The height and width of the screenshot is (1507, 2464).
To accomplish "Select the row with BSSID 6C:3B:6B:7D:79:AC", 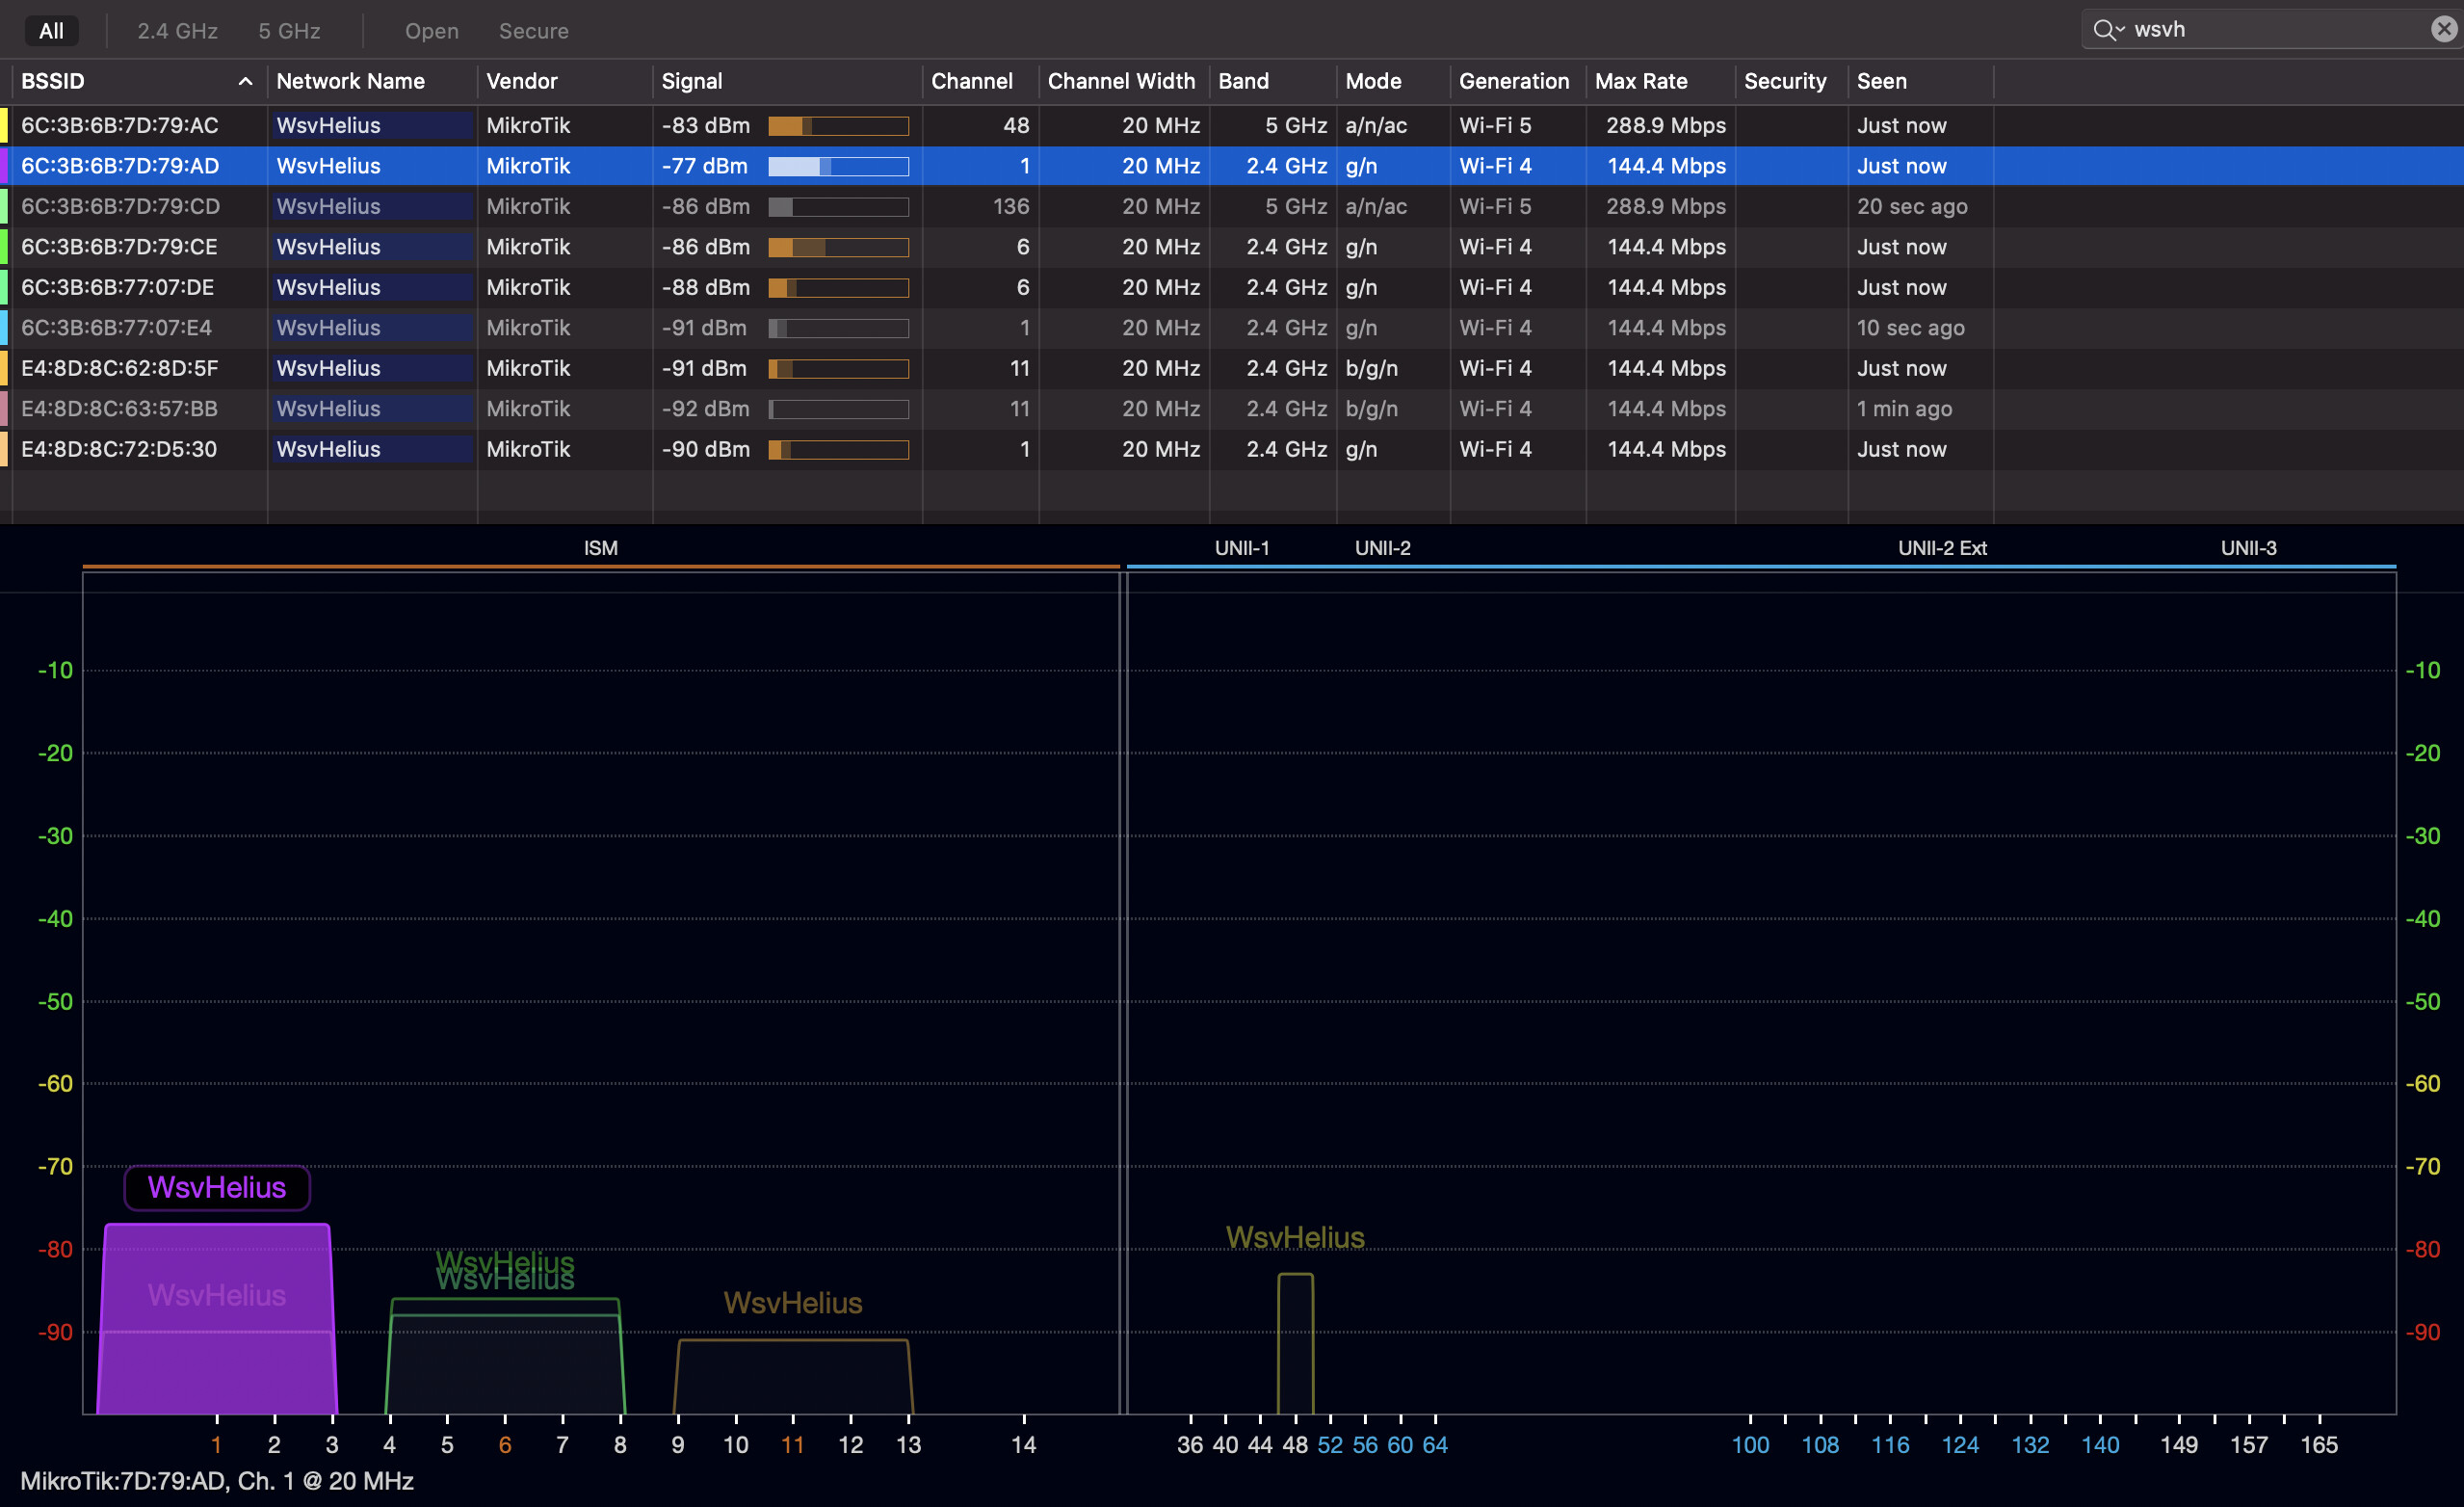I will 1232,125.
